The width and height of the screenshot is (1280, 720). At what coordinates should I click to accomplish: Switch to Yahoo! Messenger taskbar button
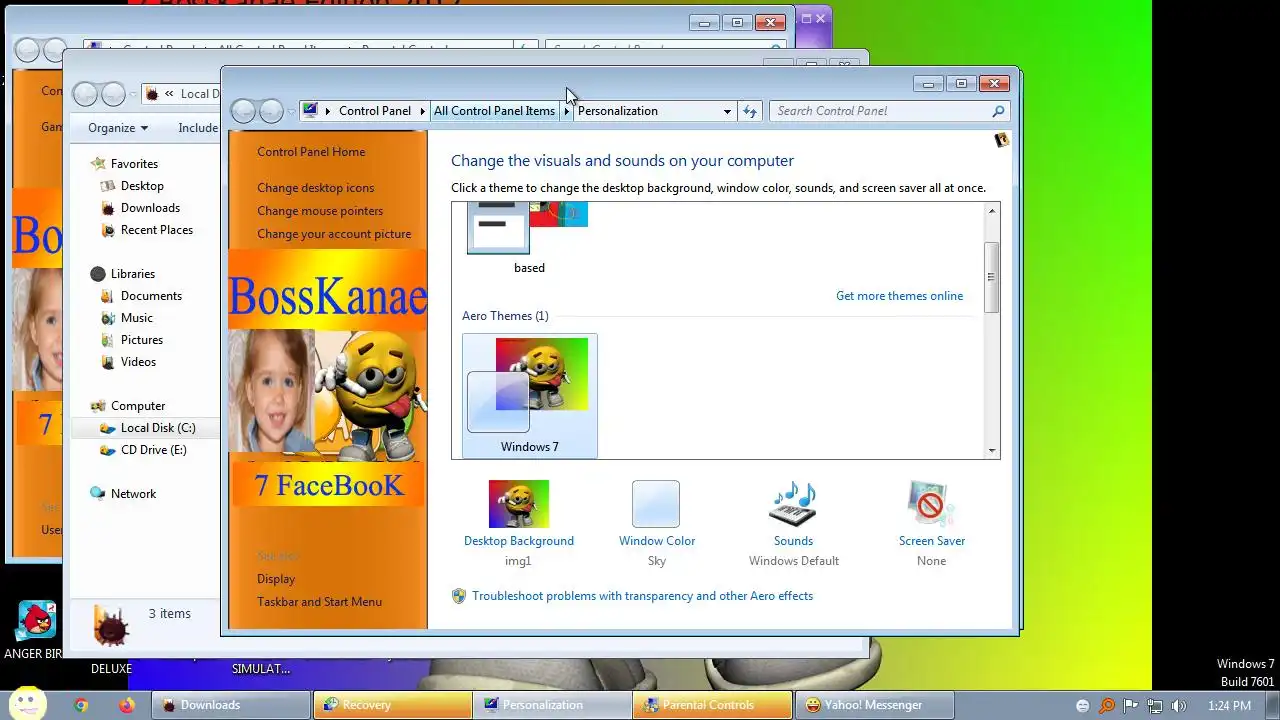[875, 705]
